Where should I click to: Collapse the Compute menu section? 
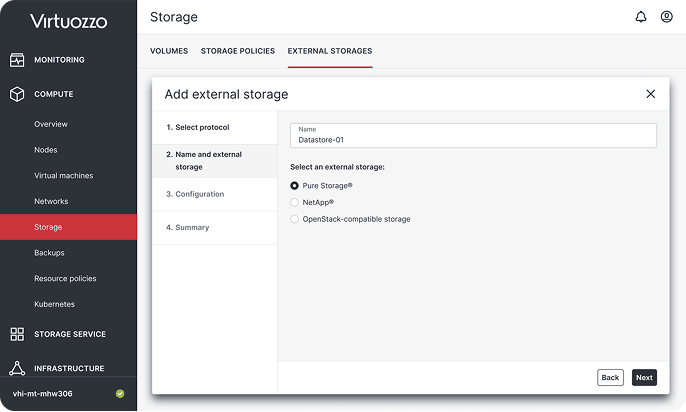(x=54, y=94)
